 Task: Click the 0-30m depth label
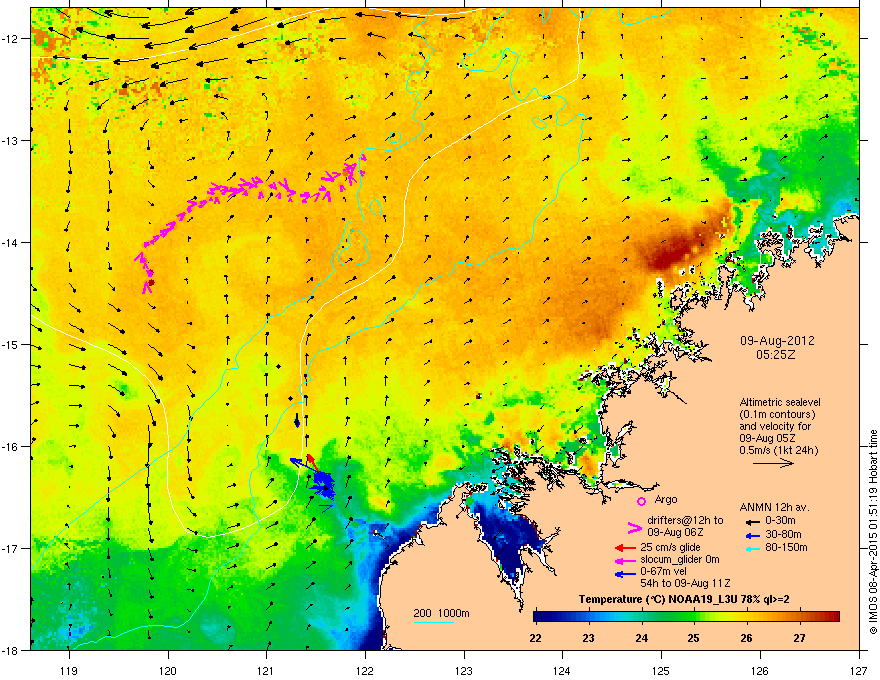(780, 521)
